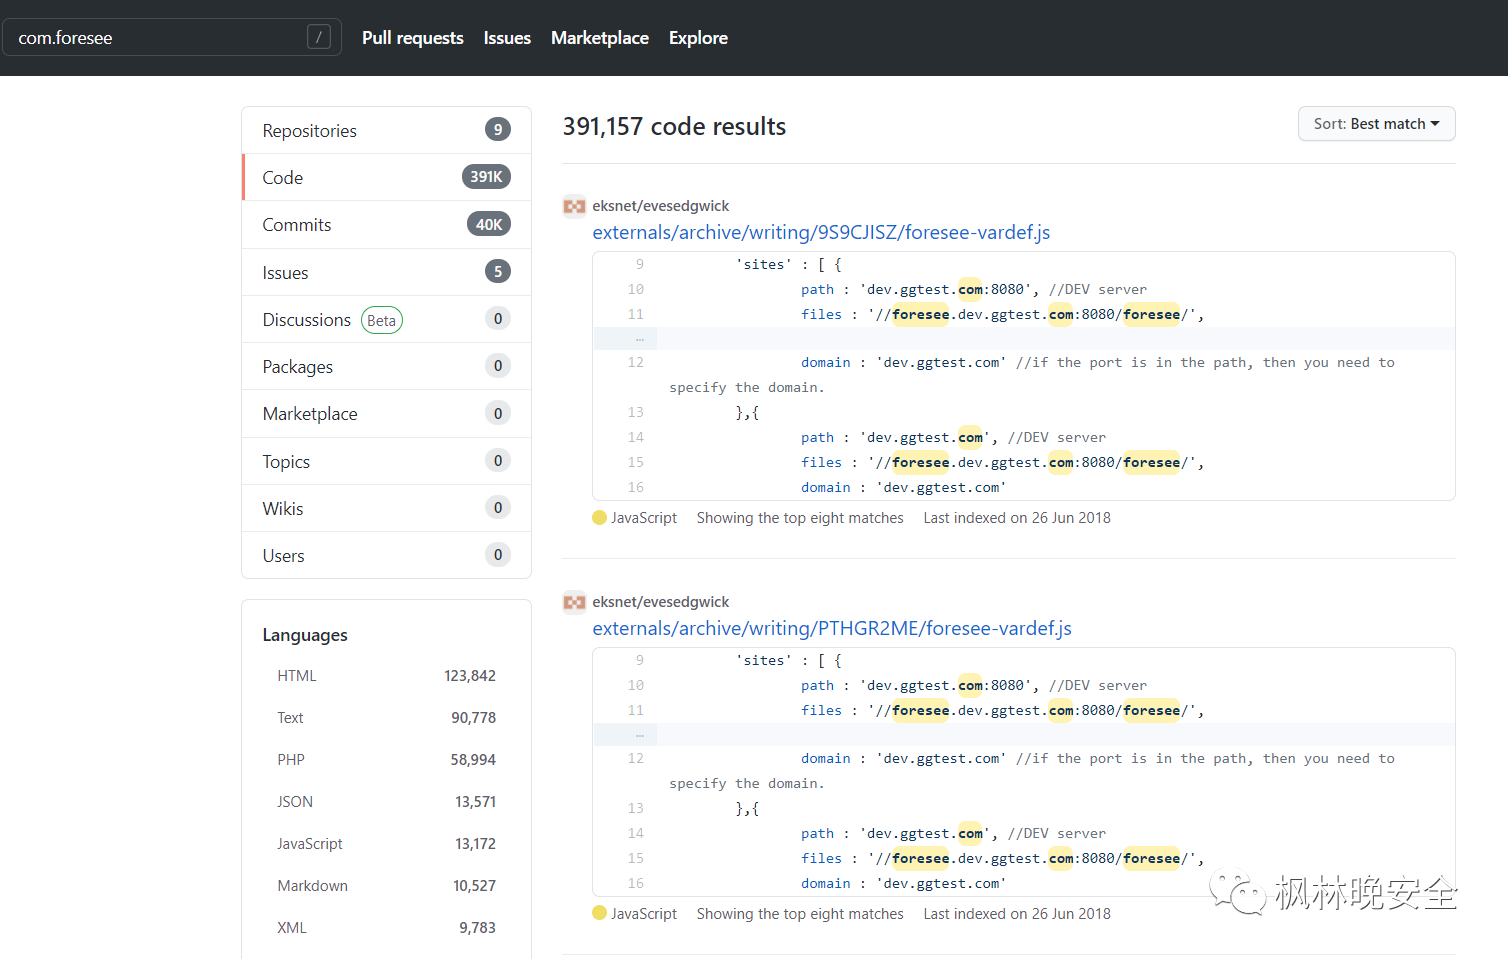Viewport: 1508px width, 959px height.
Task: Click the 9 count badge on Repositories
Action: [498, 130]
